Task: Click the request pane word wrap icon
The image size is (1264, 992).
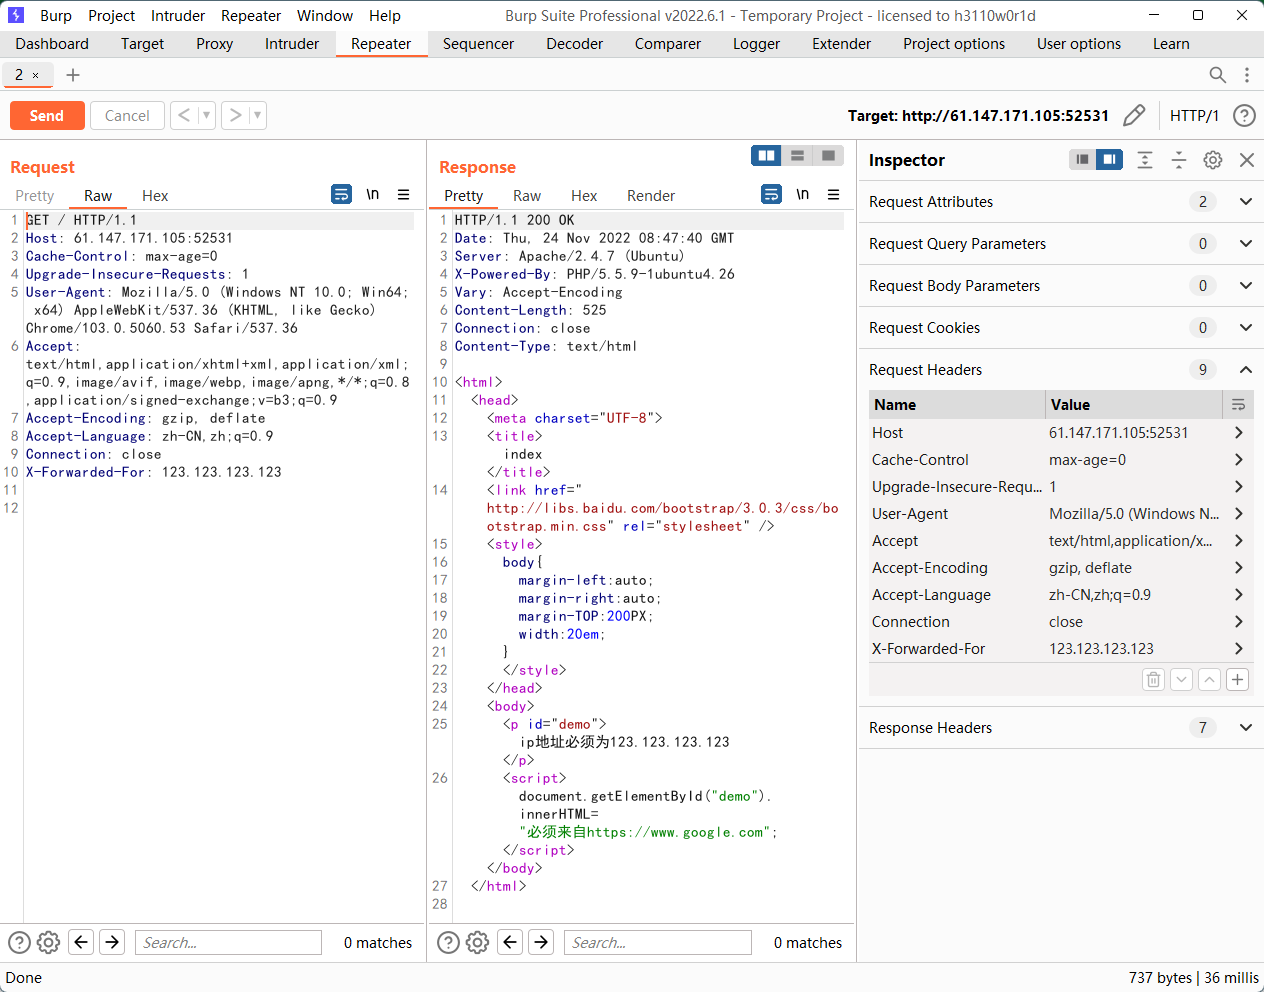Action: point(341,195)
